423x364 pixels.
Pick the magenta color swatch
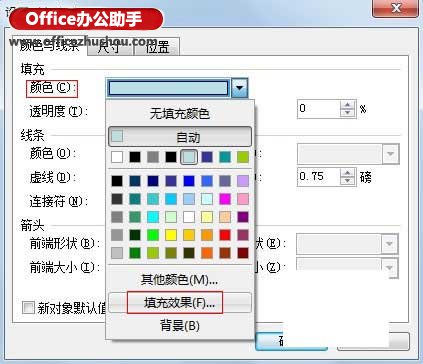pyautogui.click(x=225, y=199)
